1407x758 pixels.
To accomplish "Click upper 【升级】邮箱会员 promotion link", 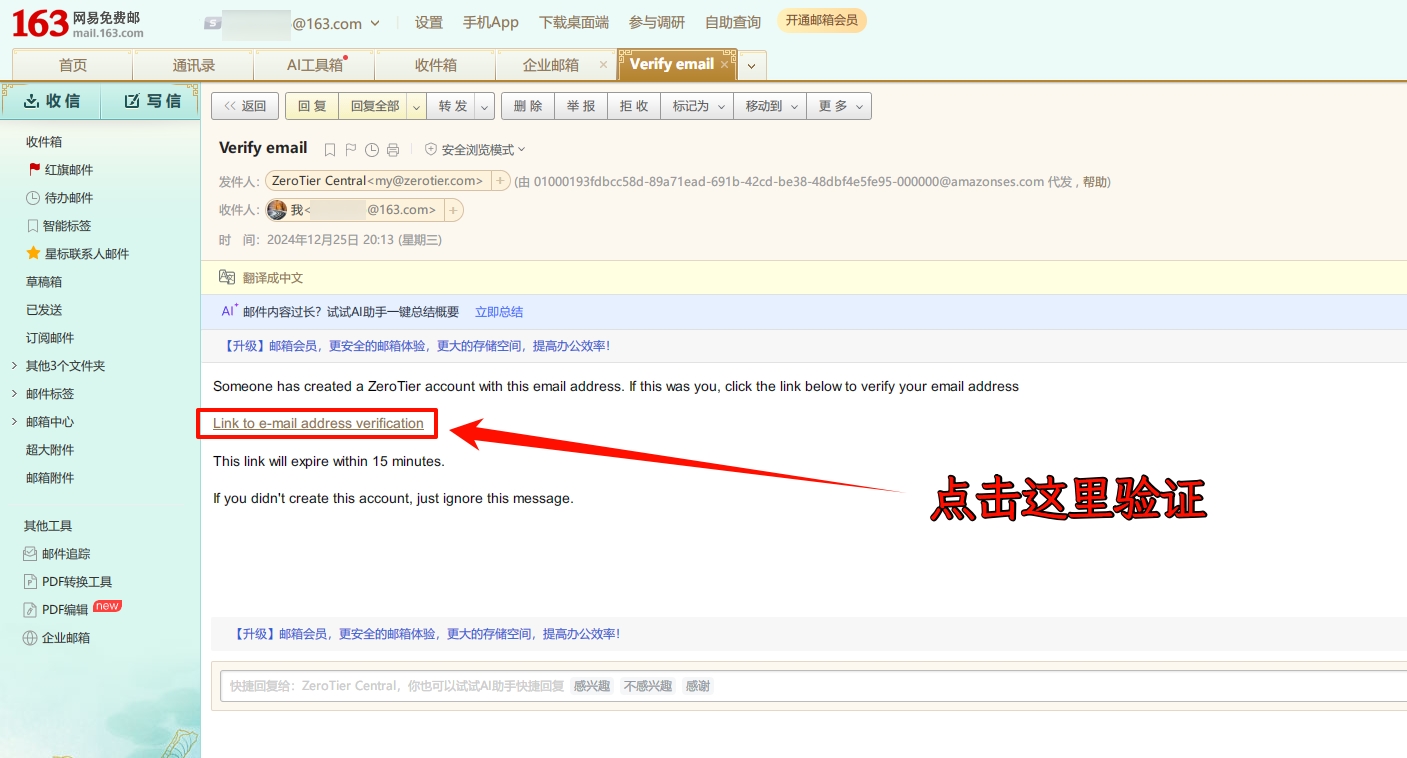I will pos(416,346).
